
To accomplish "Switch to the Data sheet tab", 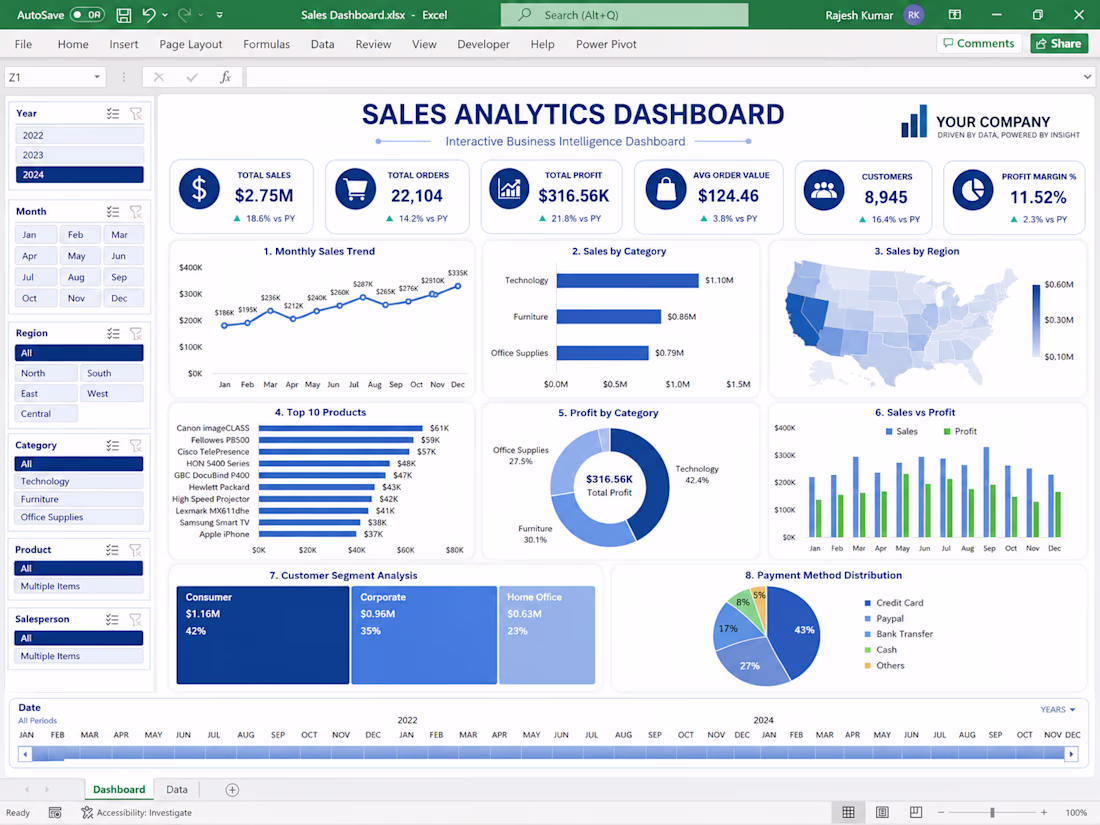I will 177,790.
